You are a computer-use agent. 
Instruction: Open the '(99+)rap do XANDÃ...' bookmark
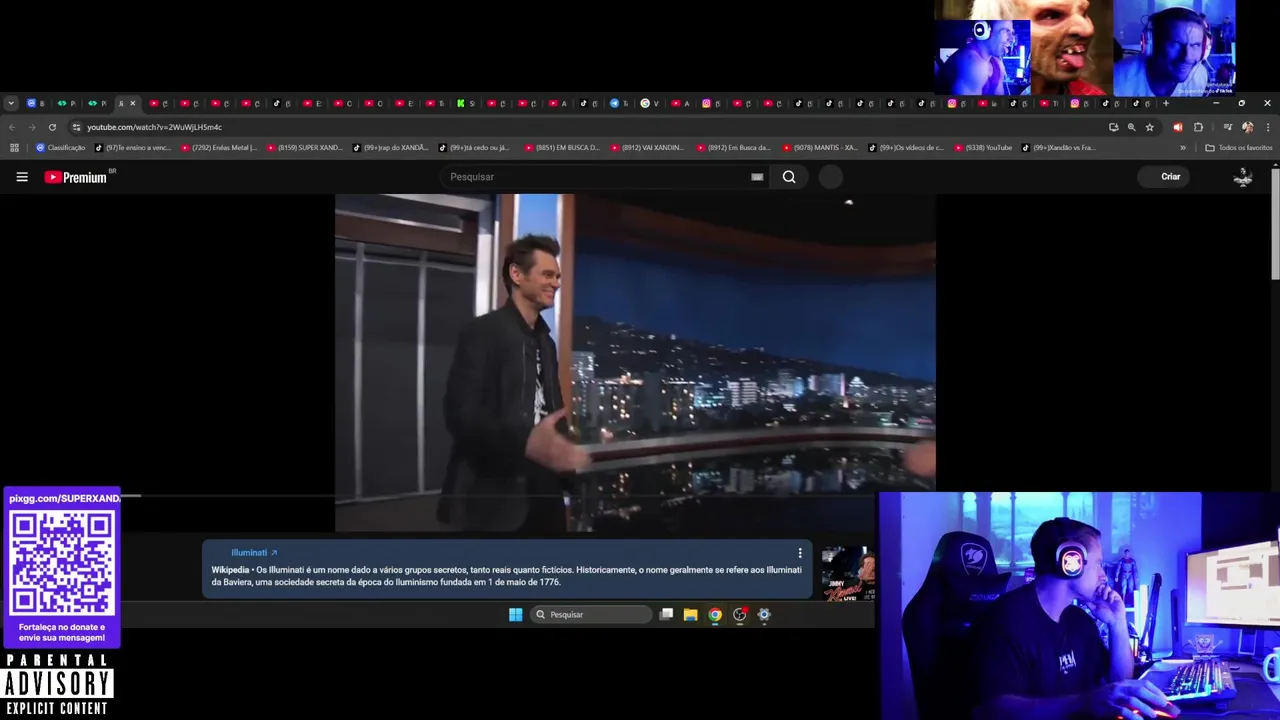tap(390, 148)
